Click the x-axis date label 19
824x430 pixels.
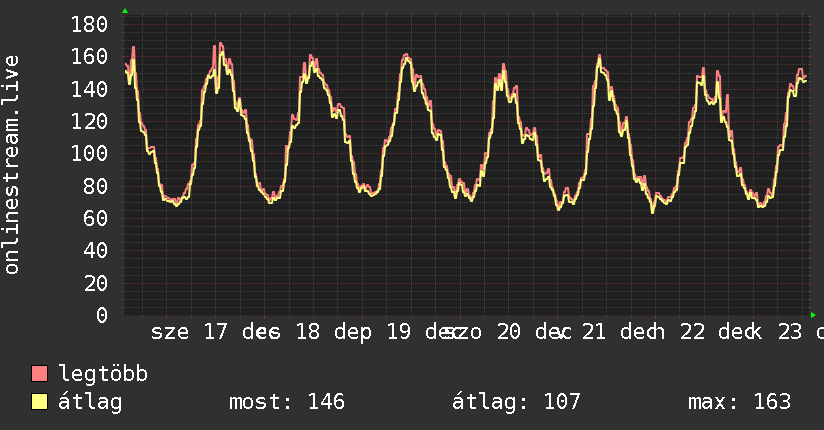click(x=399, y=332)
